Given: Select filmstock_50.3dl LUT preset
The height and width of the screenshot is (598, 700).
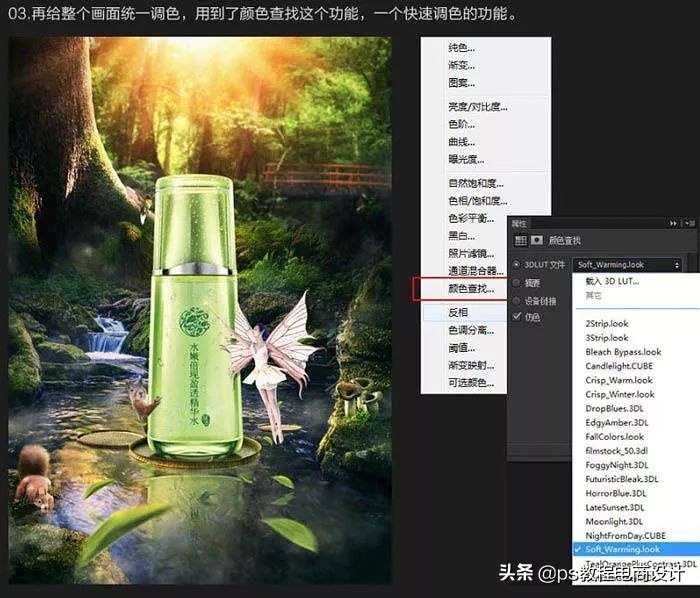Looking at the screenshot, I should tap(617, 451).
